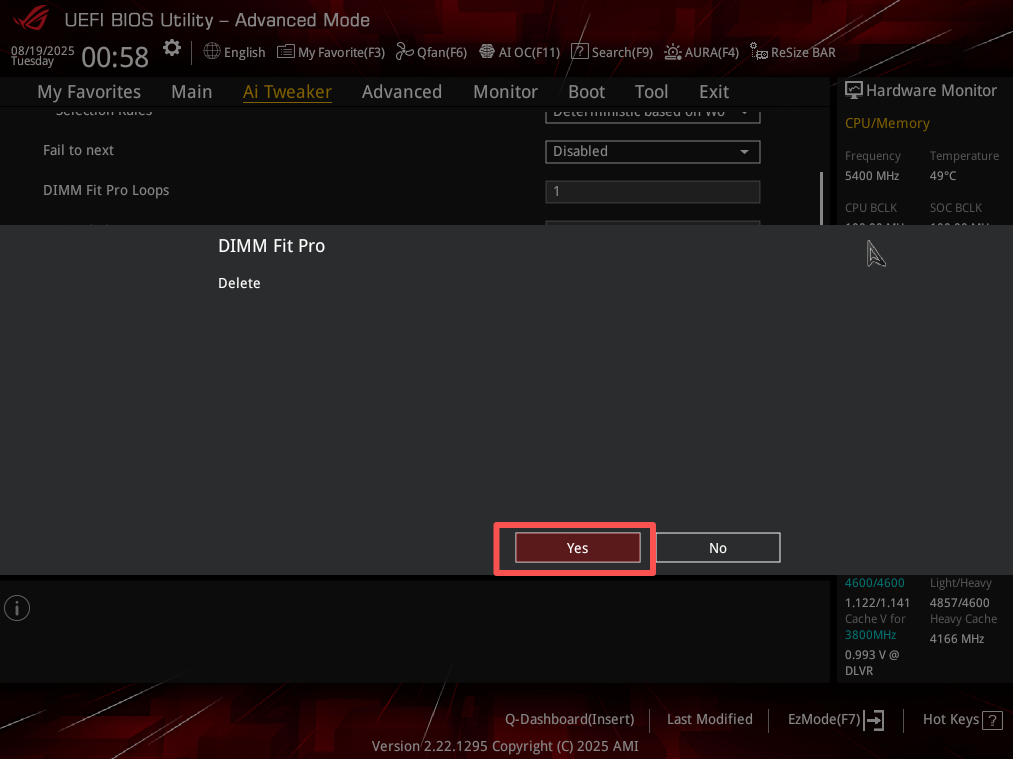This screenshot has height=759, width=1013.
Task: Switch to EzMode(F7)
Action: tap(824, 719)
